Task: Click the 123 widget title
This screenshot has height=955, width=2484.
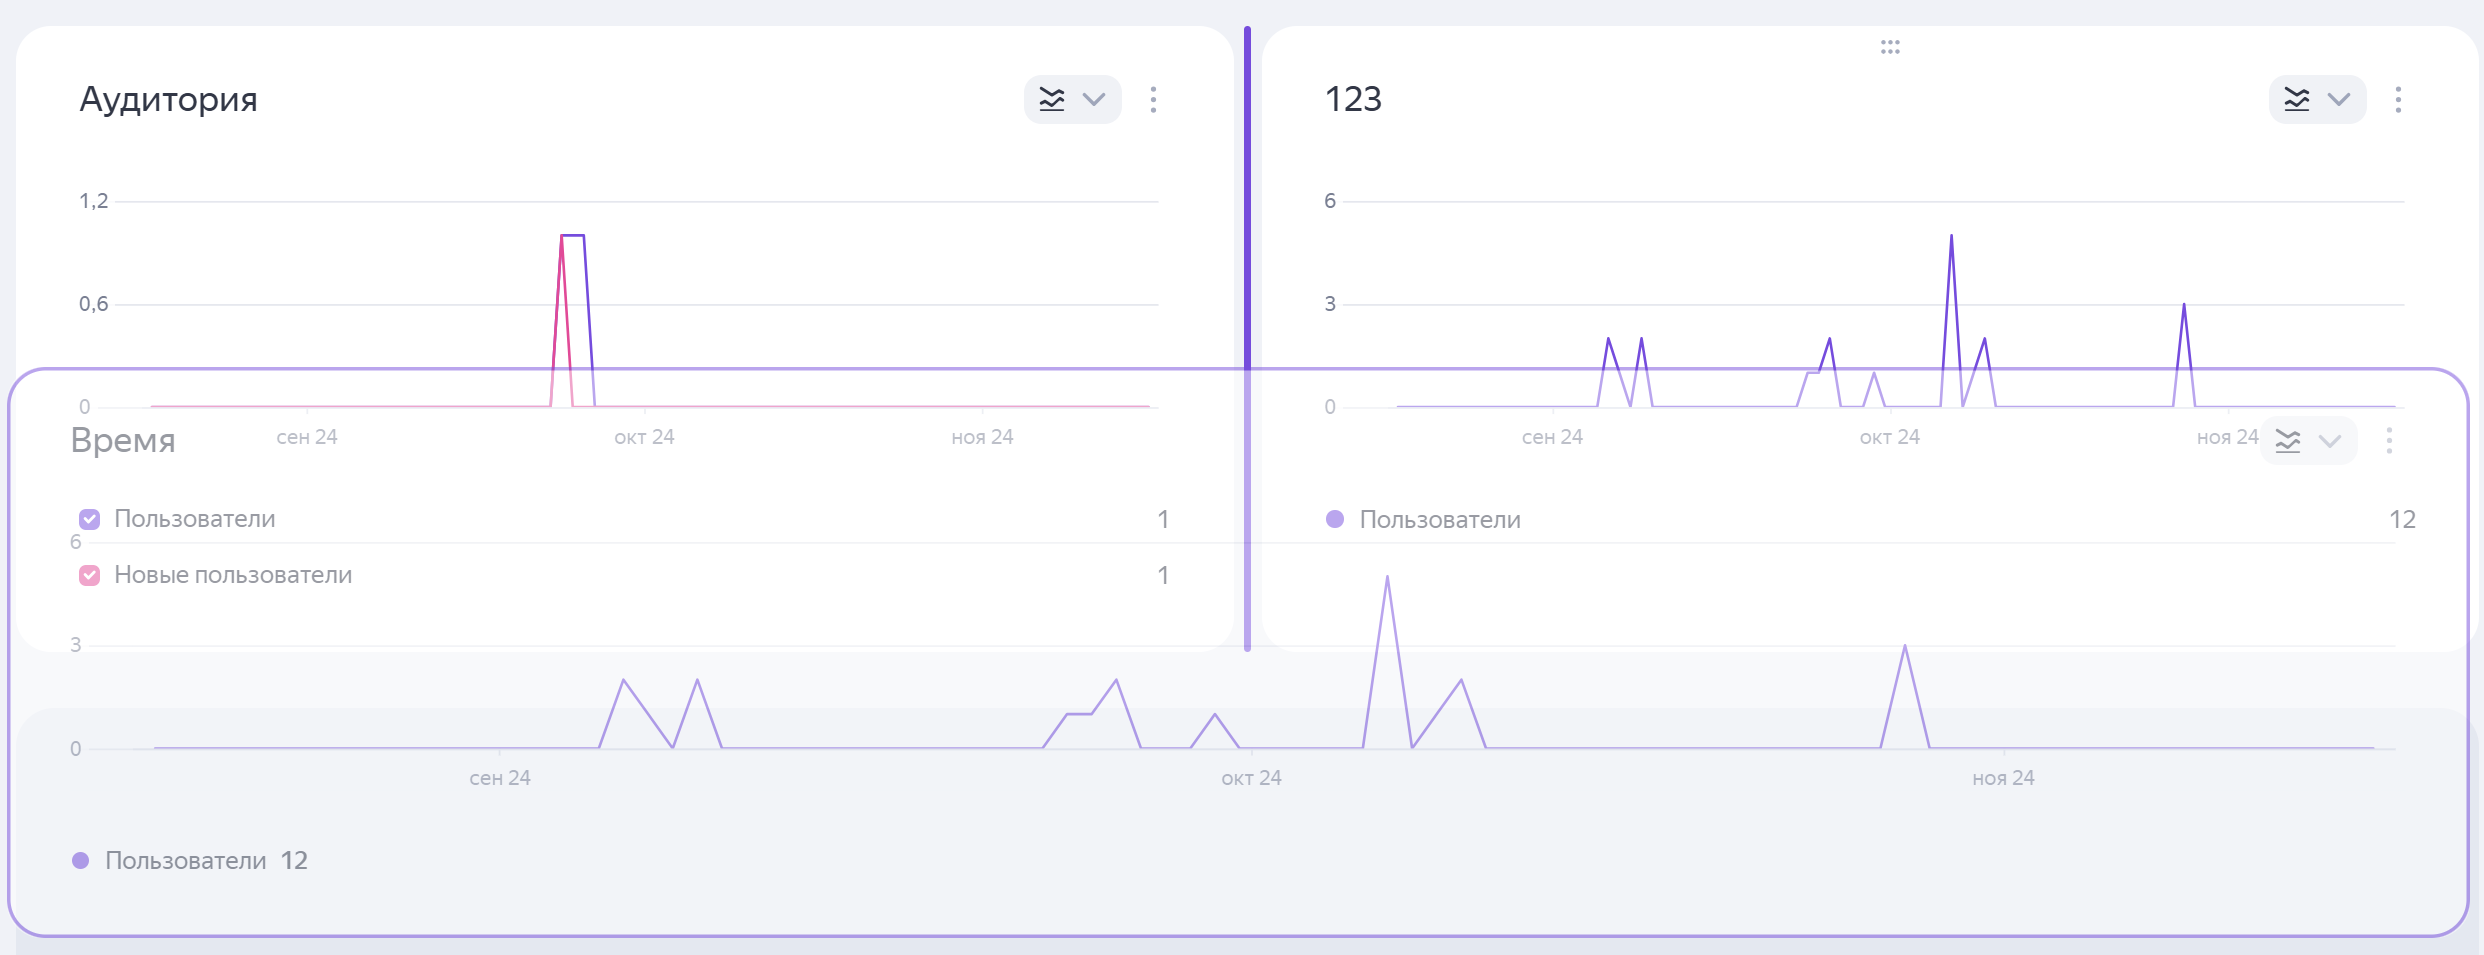Action: (1352, 99)
